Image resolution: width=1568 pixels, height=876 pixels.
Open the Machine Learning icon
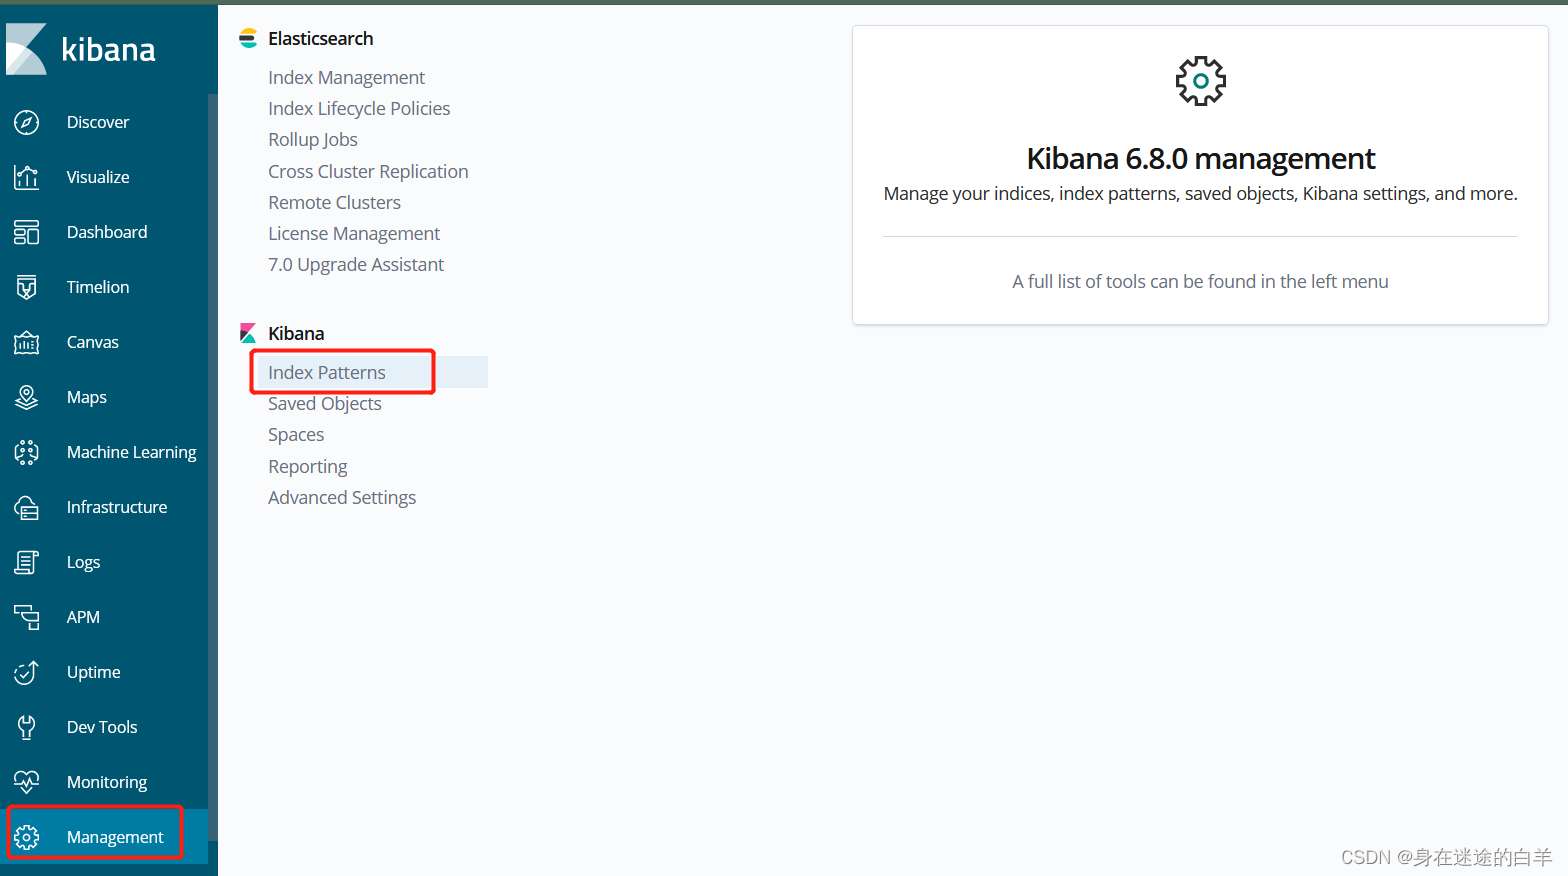(27, 452)
